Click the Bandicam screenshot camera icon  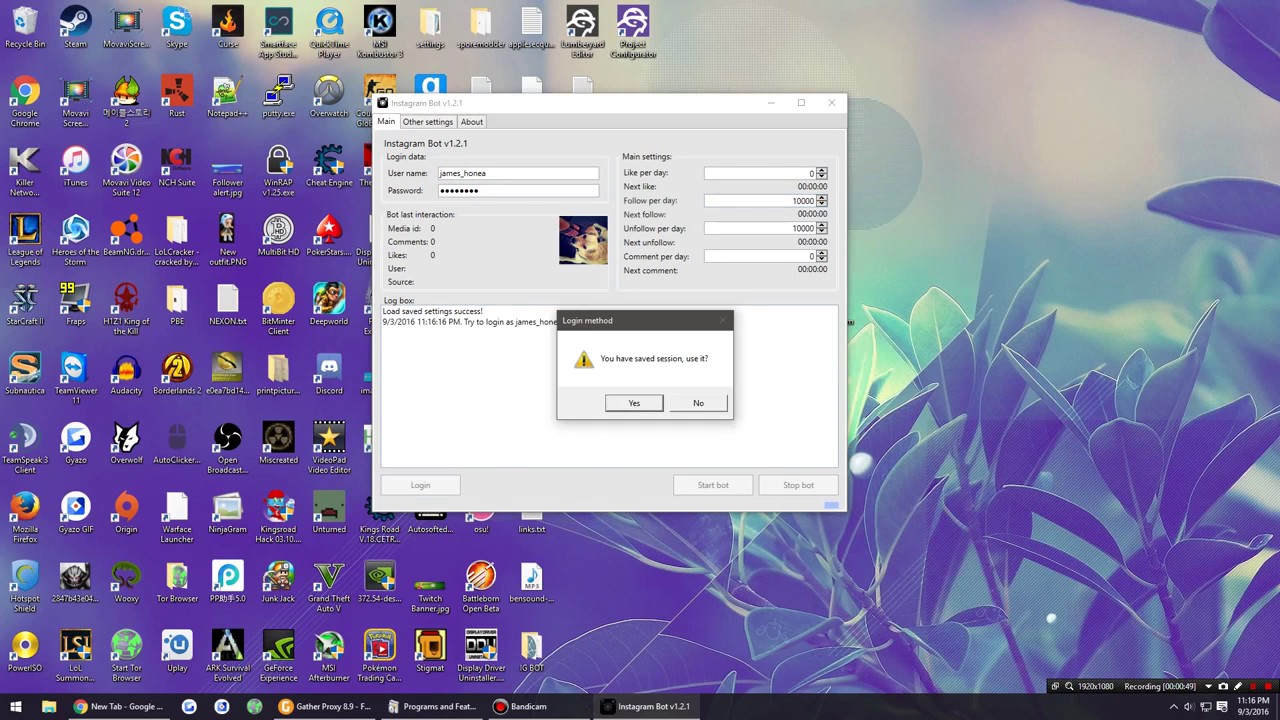(1223, 687)
